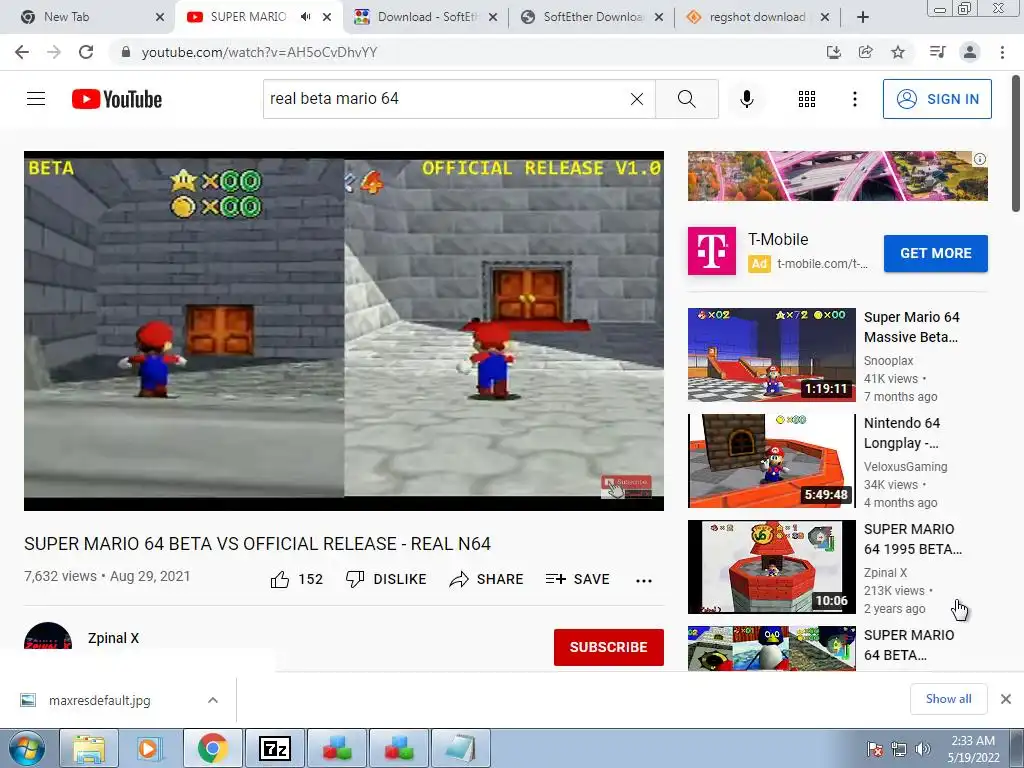Open the media control icon in Chrome toolbar
Image resolution: width=1024 pixels, height=768 pixels.
tap(937, 52)
